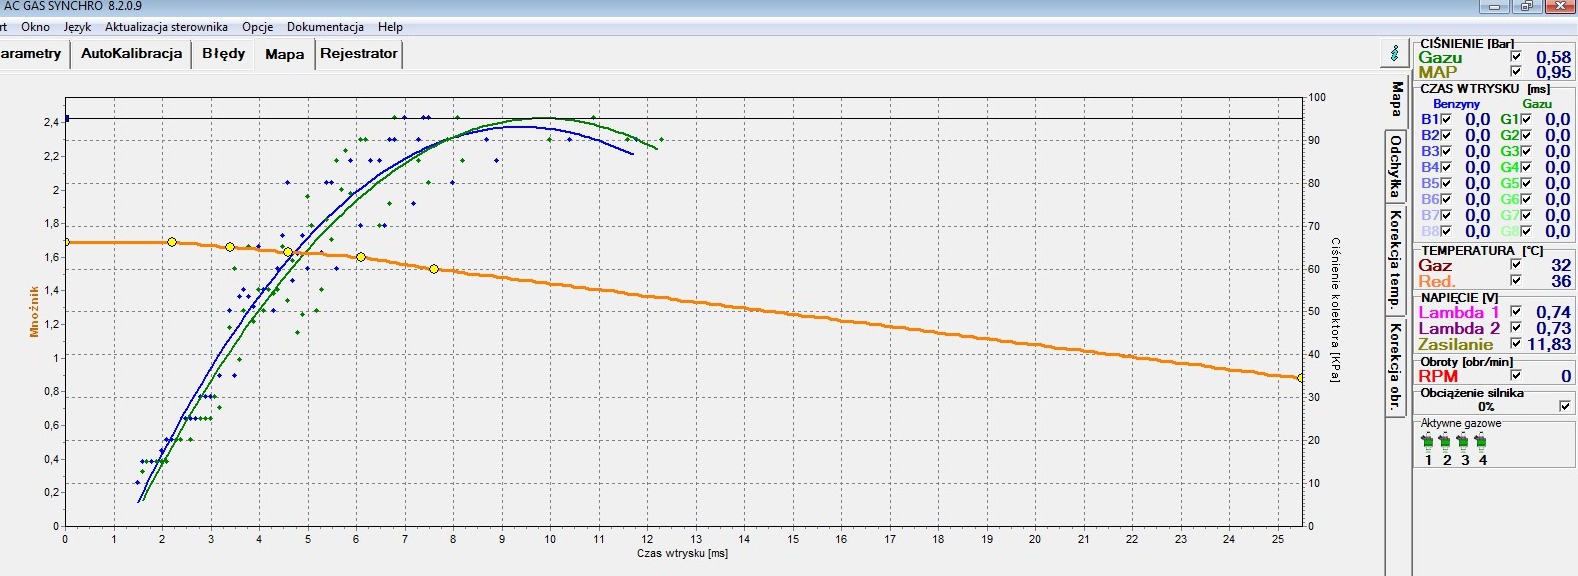Viewport: 1578px width, 576px height.
Task: Select the yellow multiplier point at the curve's right end
Action: click(1301, 378)
